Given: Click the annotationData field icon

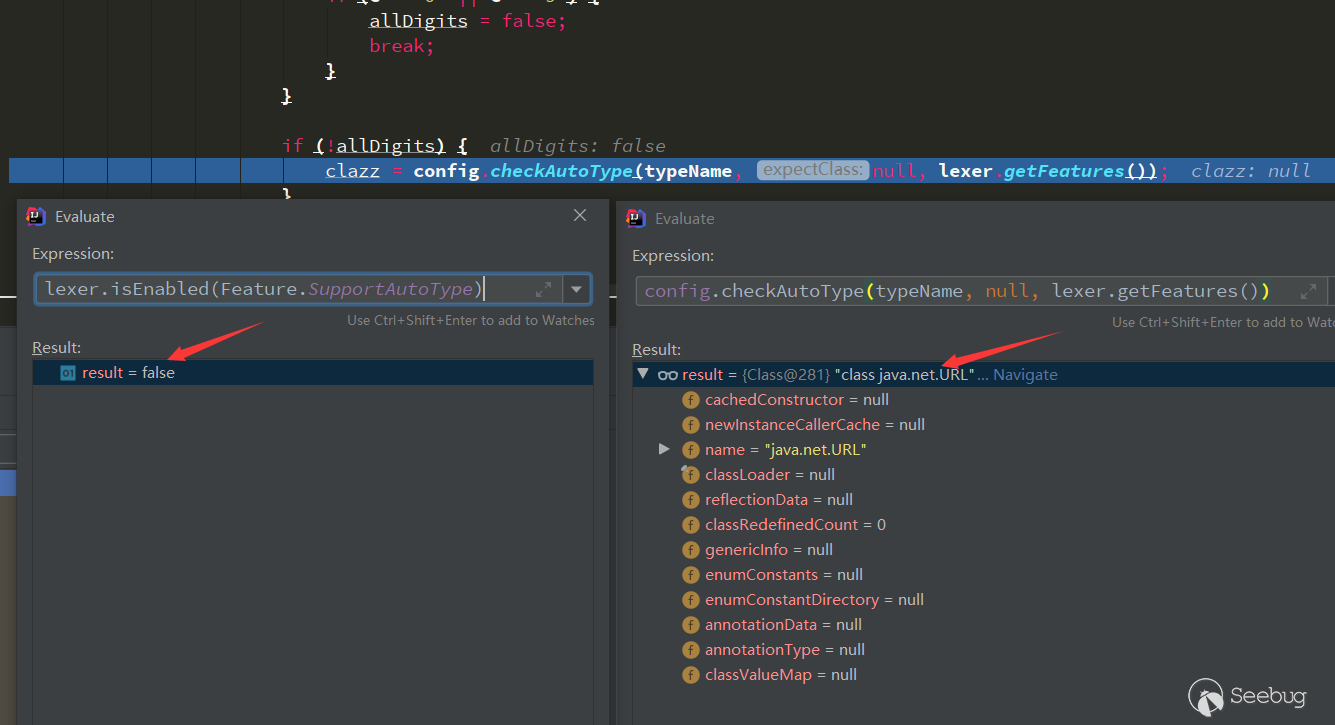Looking at the screenshot, I should click(690, 625).
